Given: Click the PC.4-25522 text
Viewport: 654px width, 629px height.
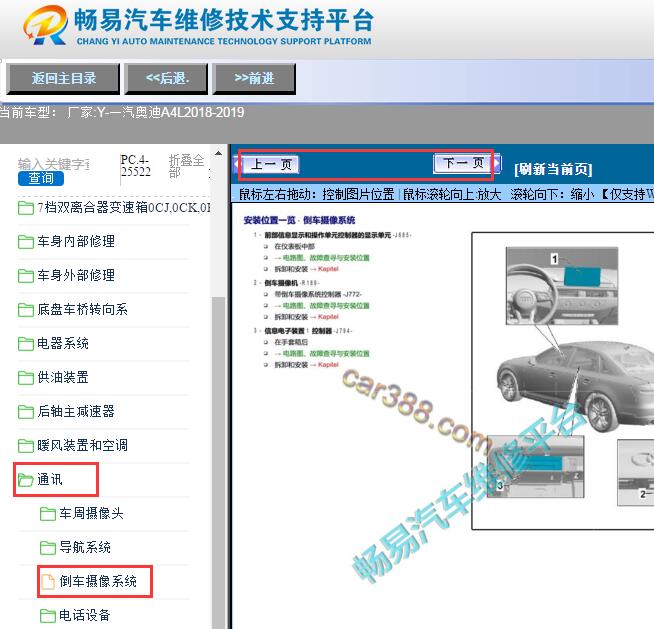Looking at the screenshot, I should pyautogui.click(x=136, y=166).
